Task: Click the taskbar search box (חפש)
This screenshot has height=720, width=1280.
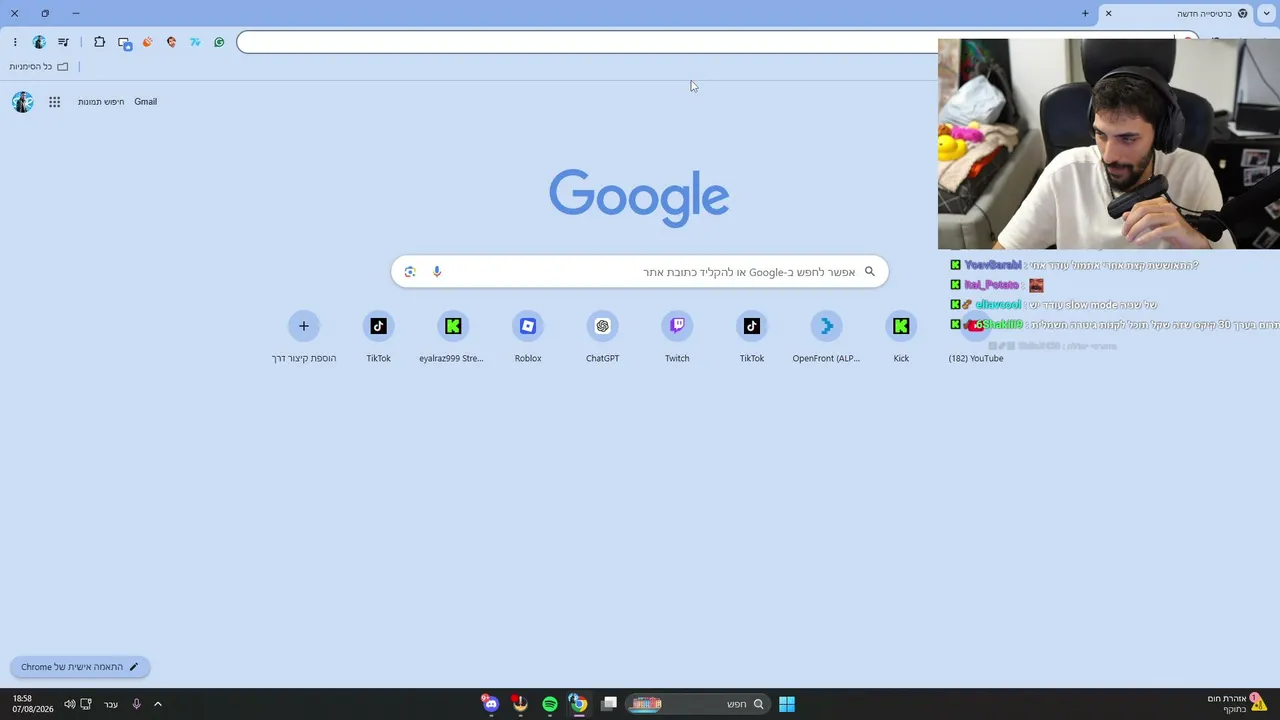Action: click(x=698, y=704)
